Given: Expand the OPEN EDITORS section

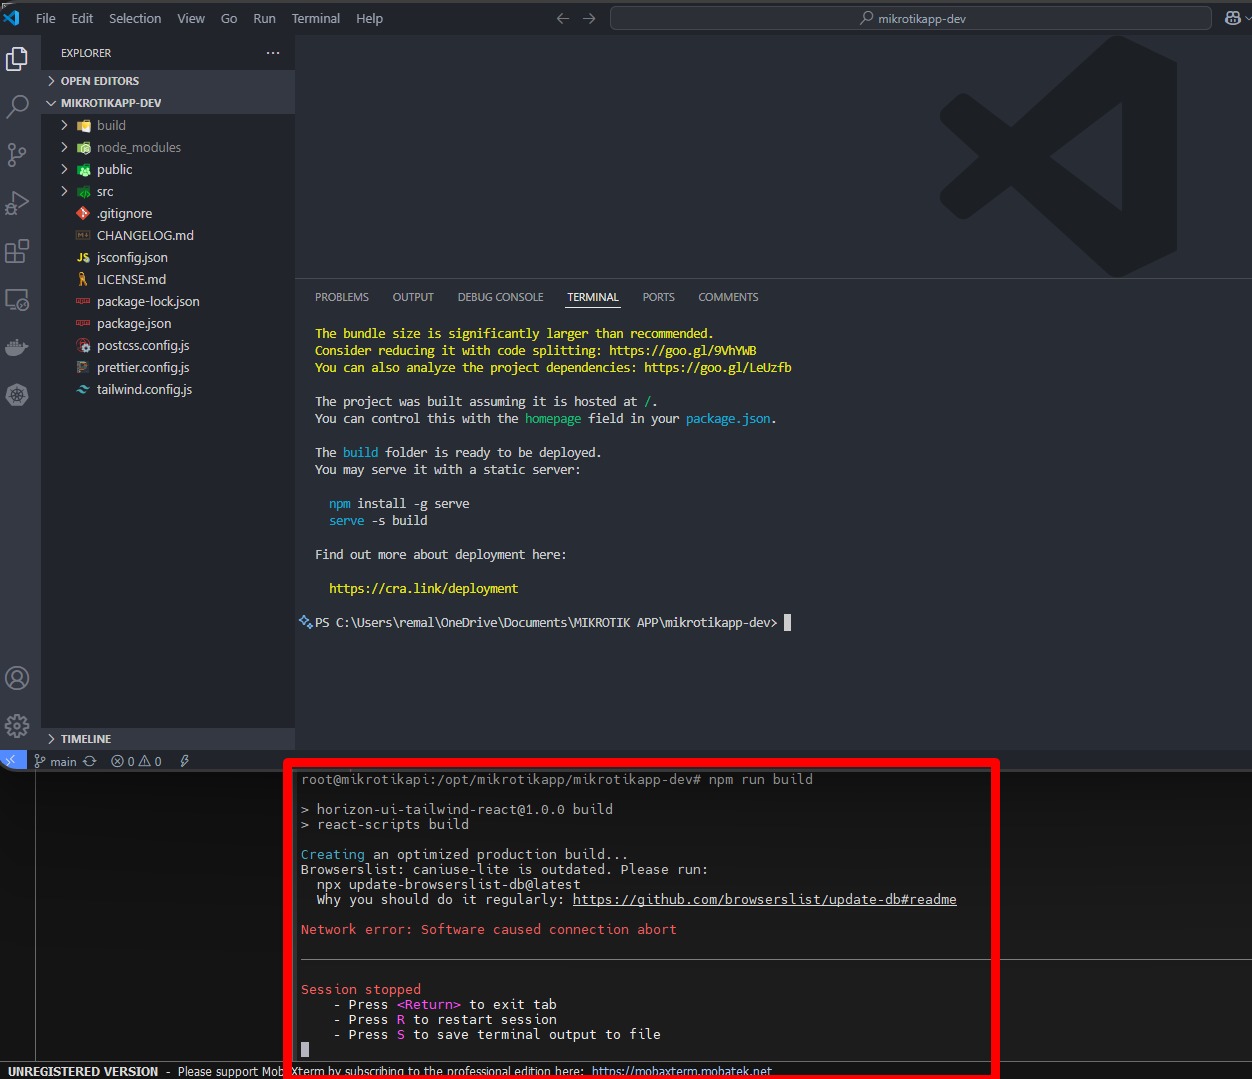Looking at the screenshot, I should [x=168, y=81].
